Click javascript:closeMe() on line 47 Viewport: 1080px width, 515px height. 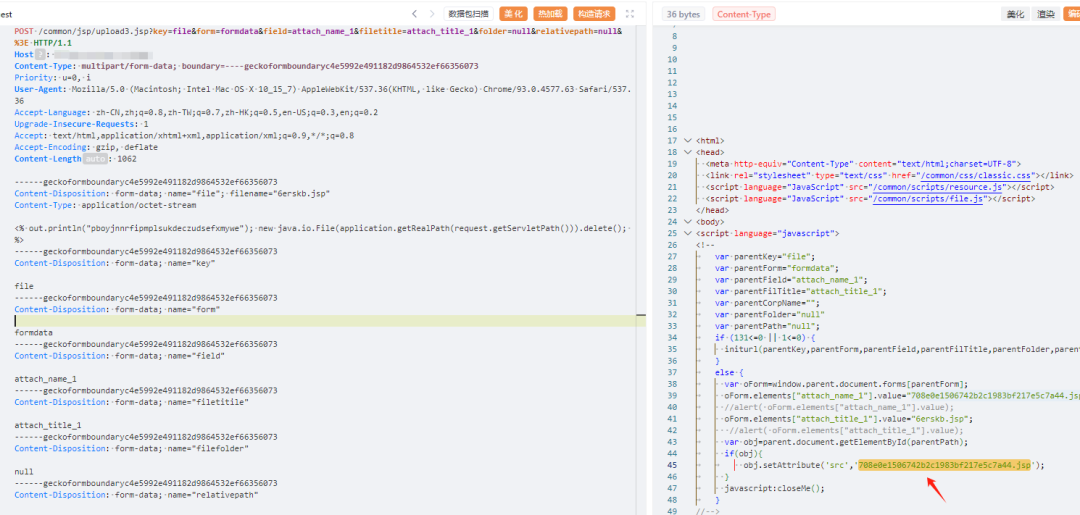(x=773, y=488)
